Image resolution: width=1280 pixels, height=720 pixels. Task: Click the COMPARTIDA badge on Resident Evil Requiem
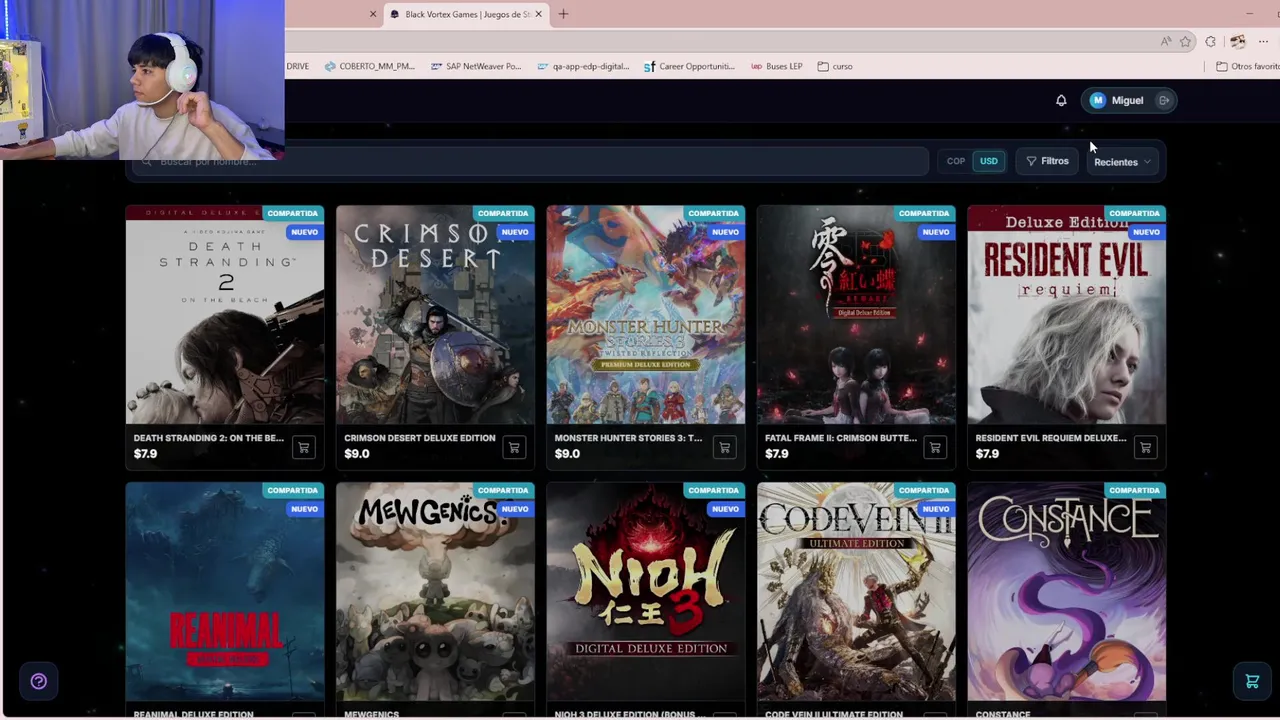tap(1134, 213)
